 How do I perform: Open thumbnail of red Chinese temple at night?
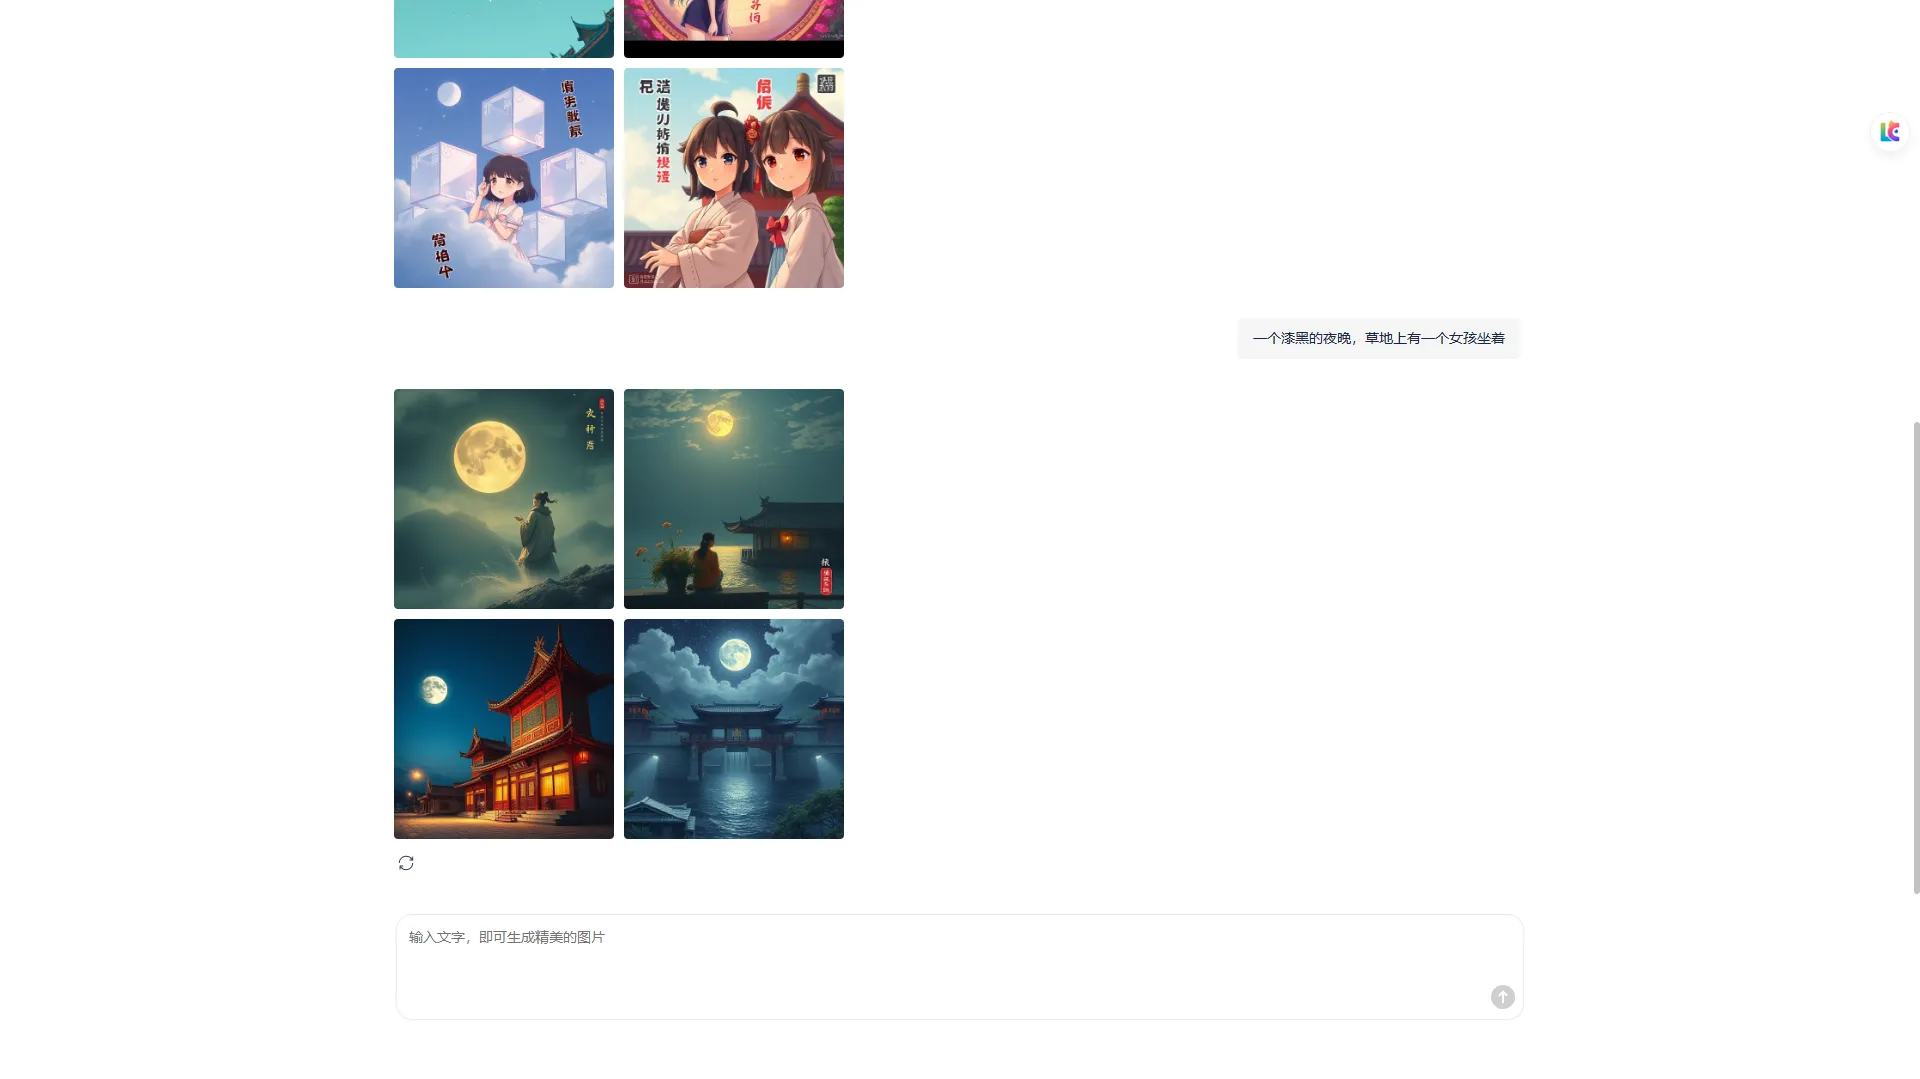[504, 729]
